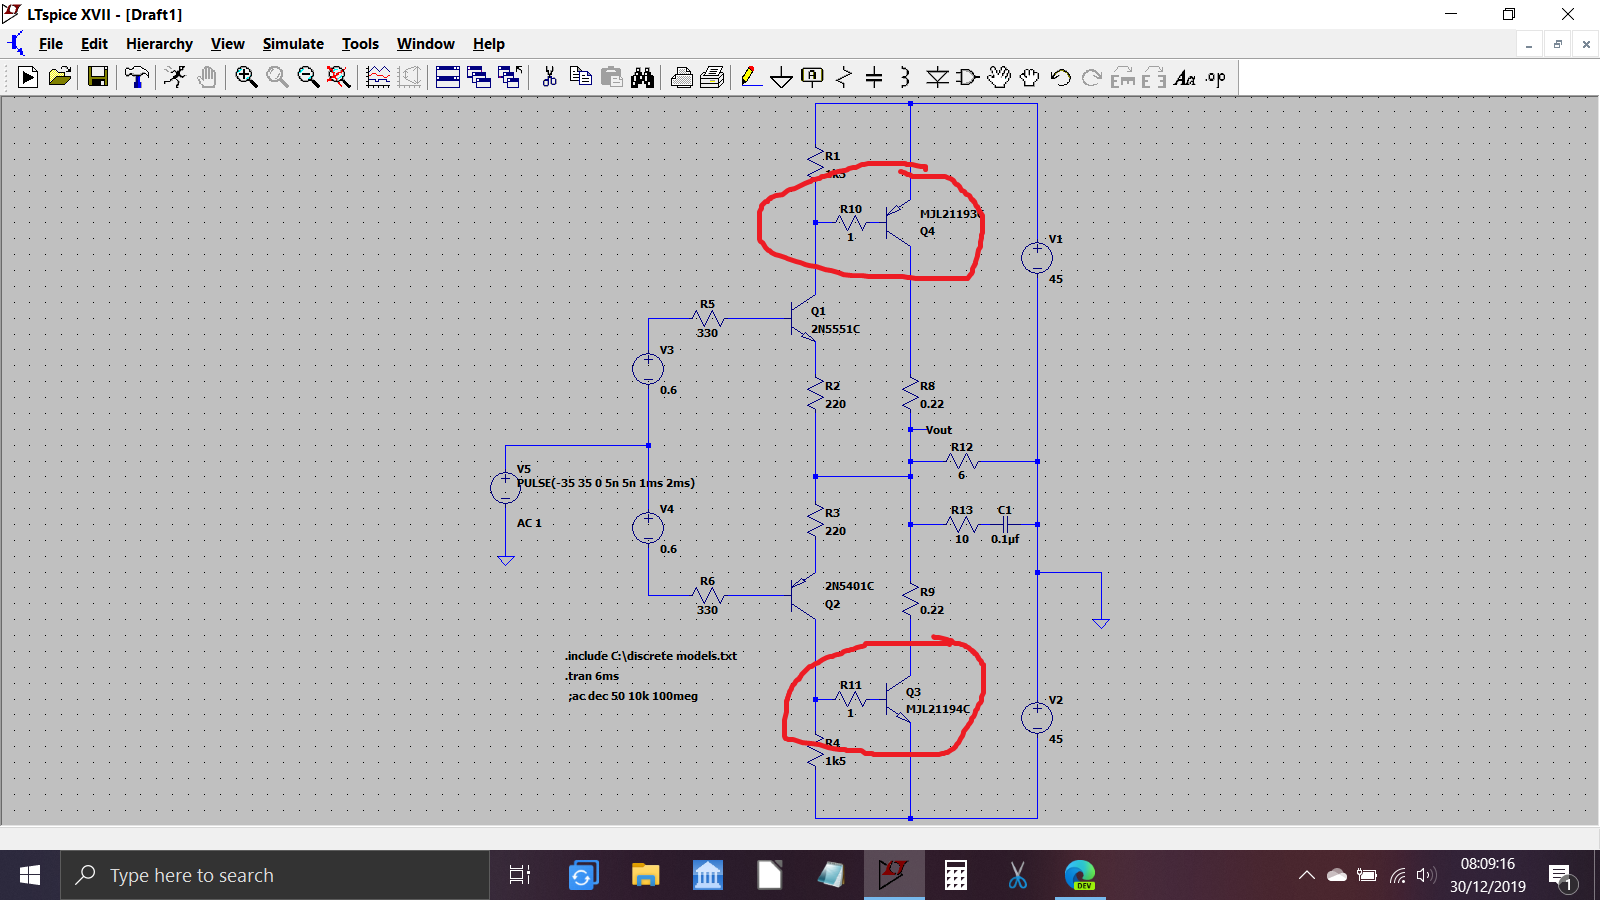Select the plain magnifier pan tool
Viewport: 1600px width, 900px height.
pos(277,77)
